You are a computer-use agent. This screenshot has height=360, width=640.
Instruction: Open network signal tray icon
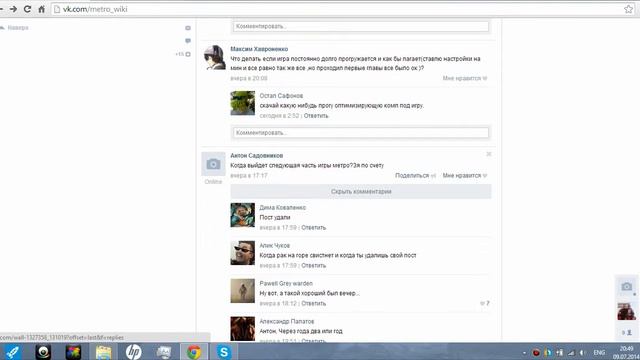(571, 353)
